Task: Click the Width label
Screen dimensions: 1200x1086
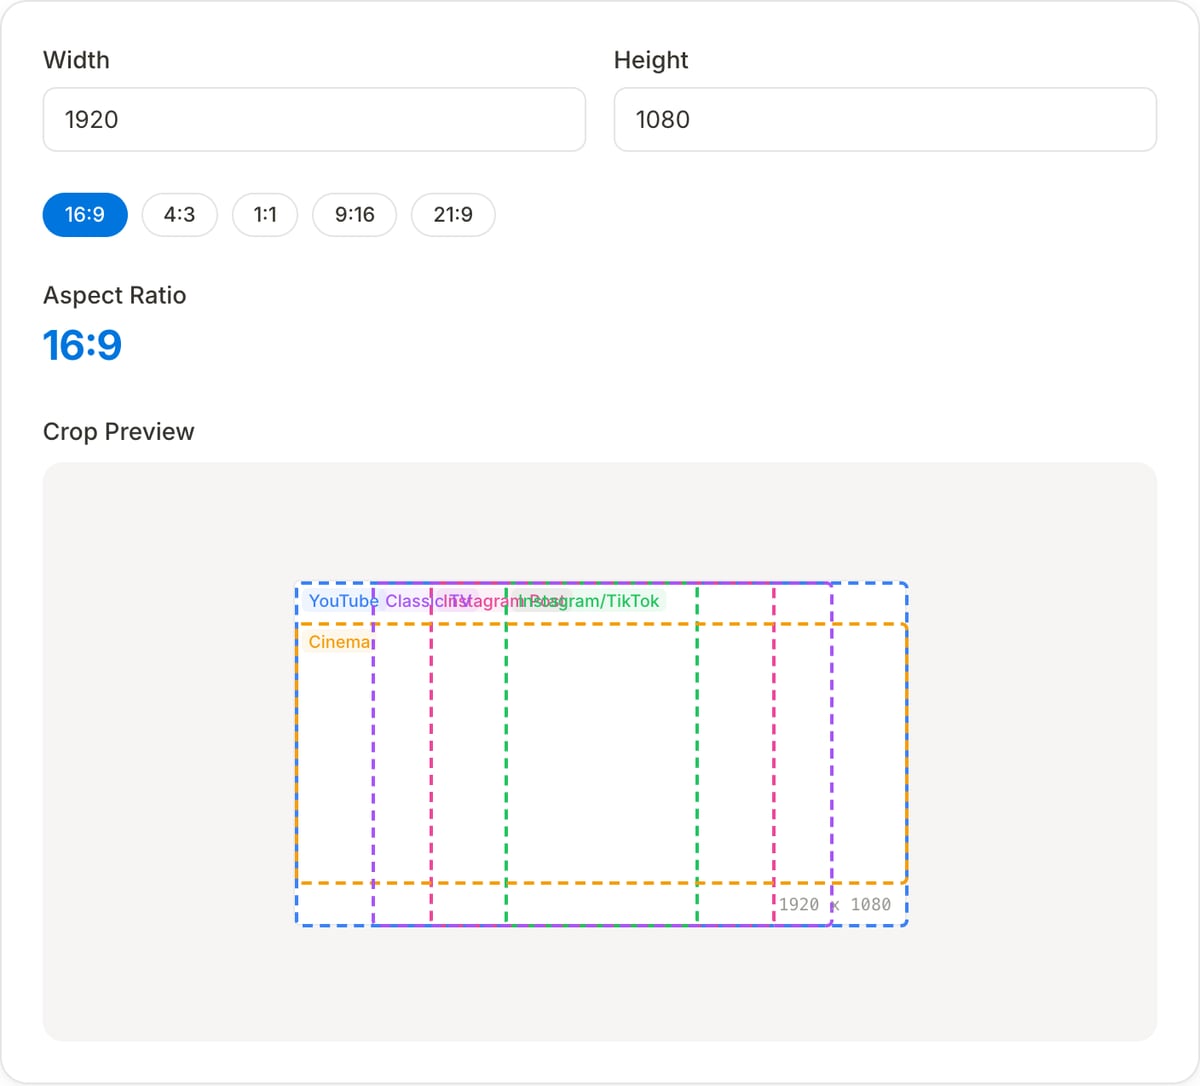Action: [x=76, y=60]
